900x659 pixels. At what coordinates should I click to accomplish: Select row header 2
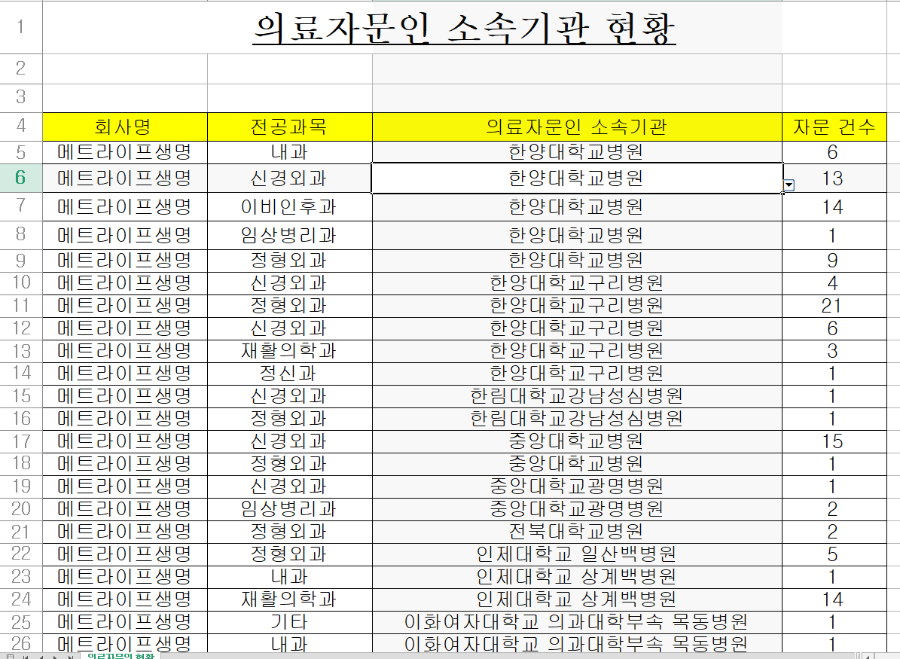(x=21, y=69)
